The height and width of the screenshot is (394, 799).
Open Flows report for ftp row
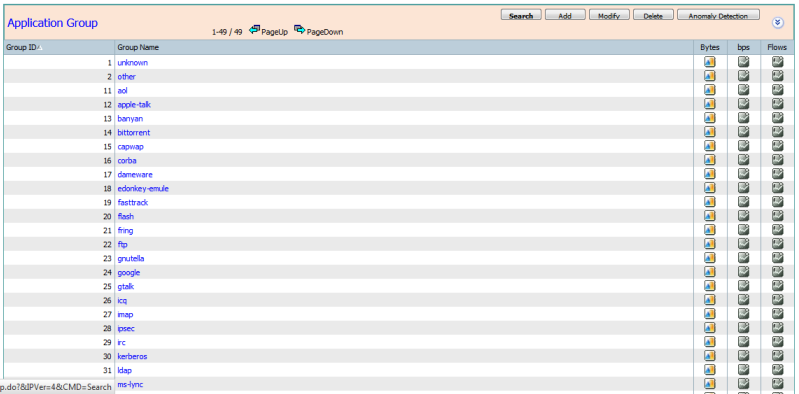pos(777,244)
